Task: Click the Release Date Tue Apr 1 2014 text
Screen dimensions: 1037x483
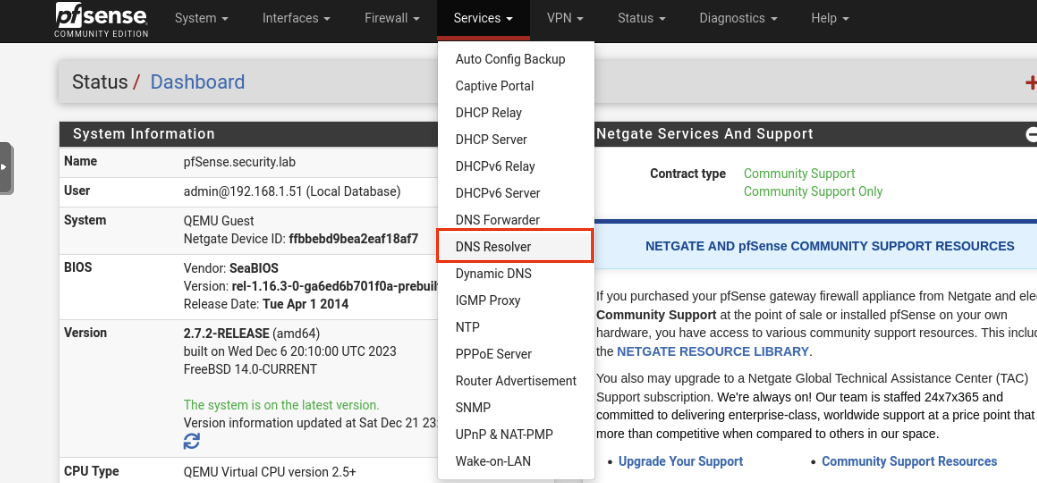Action: tap(266, 304)
